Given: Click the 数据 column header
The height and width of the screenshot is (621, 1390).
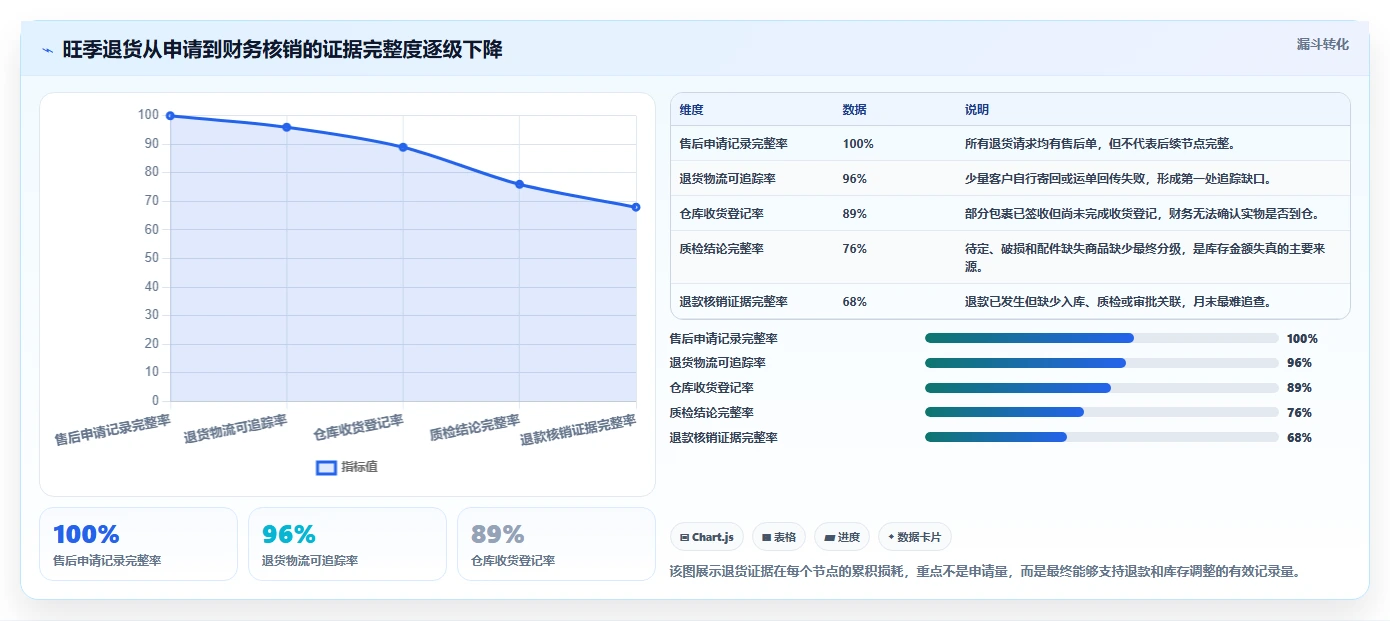Looking at the screenshot, I should tap(855, 110).
